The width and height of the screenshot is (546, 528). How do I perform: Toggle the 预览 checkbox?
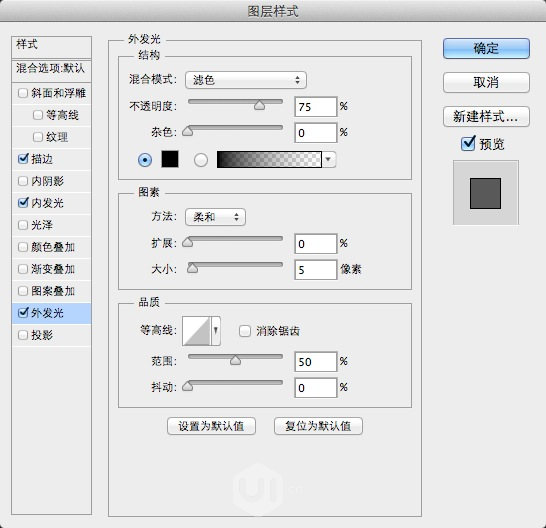pyautogui.click(x=468, y=143)
